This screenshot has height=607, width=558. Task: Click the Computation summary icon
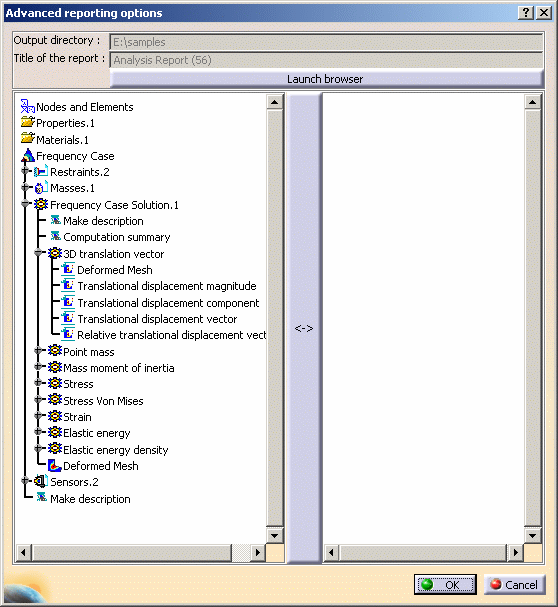click(56, 236)
